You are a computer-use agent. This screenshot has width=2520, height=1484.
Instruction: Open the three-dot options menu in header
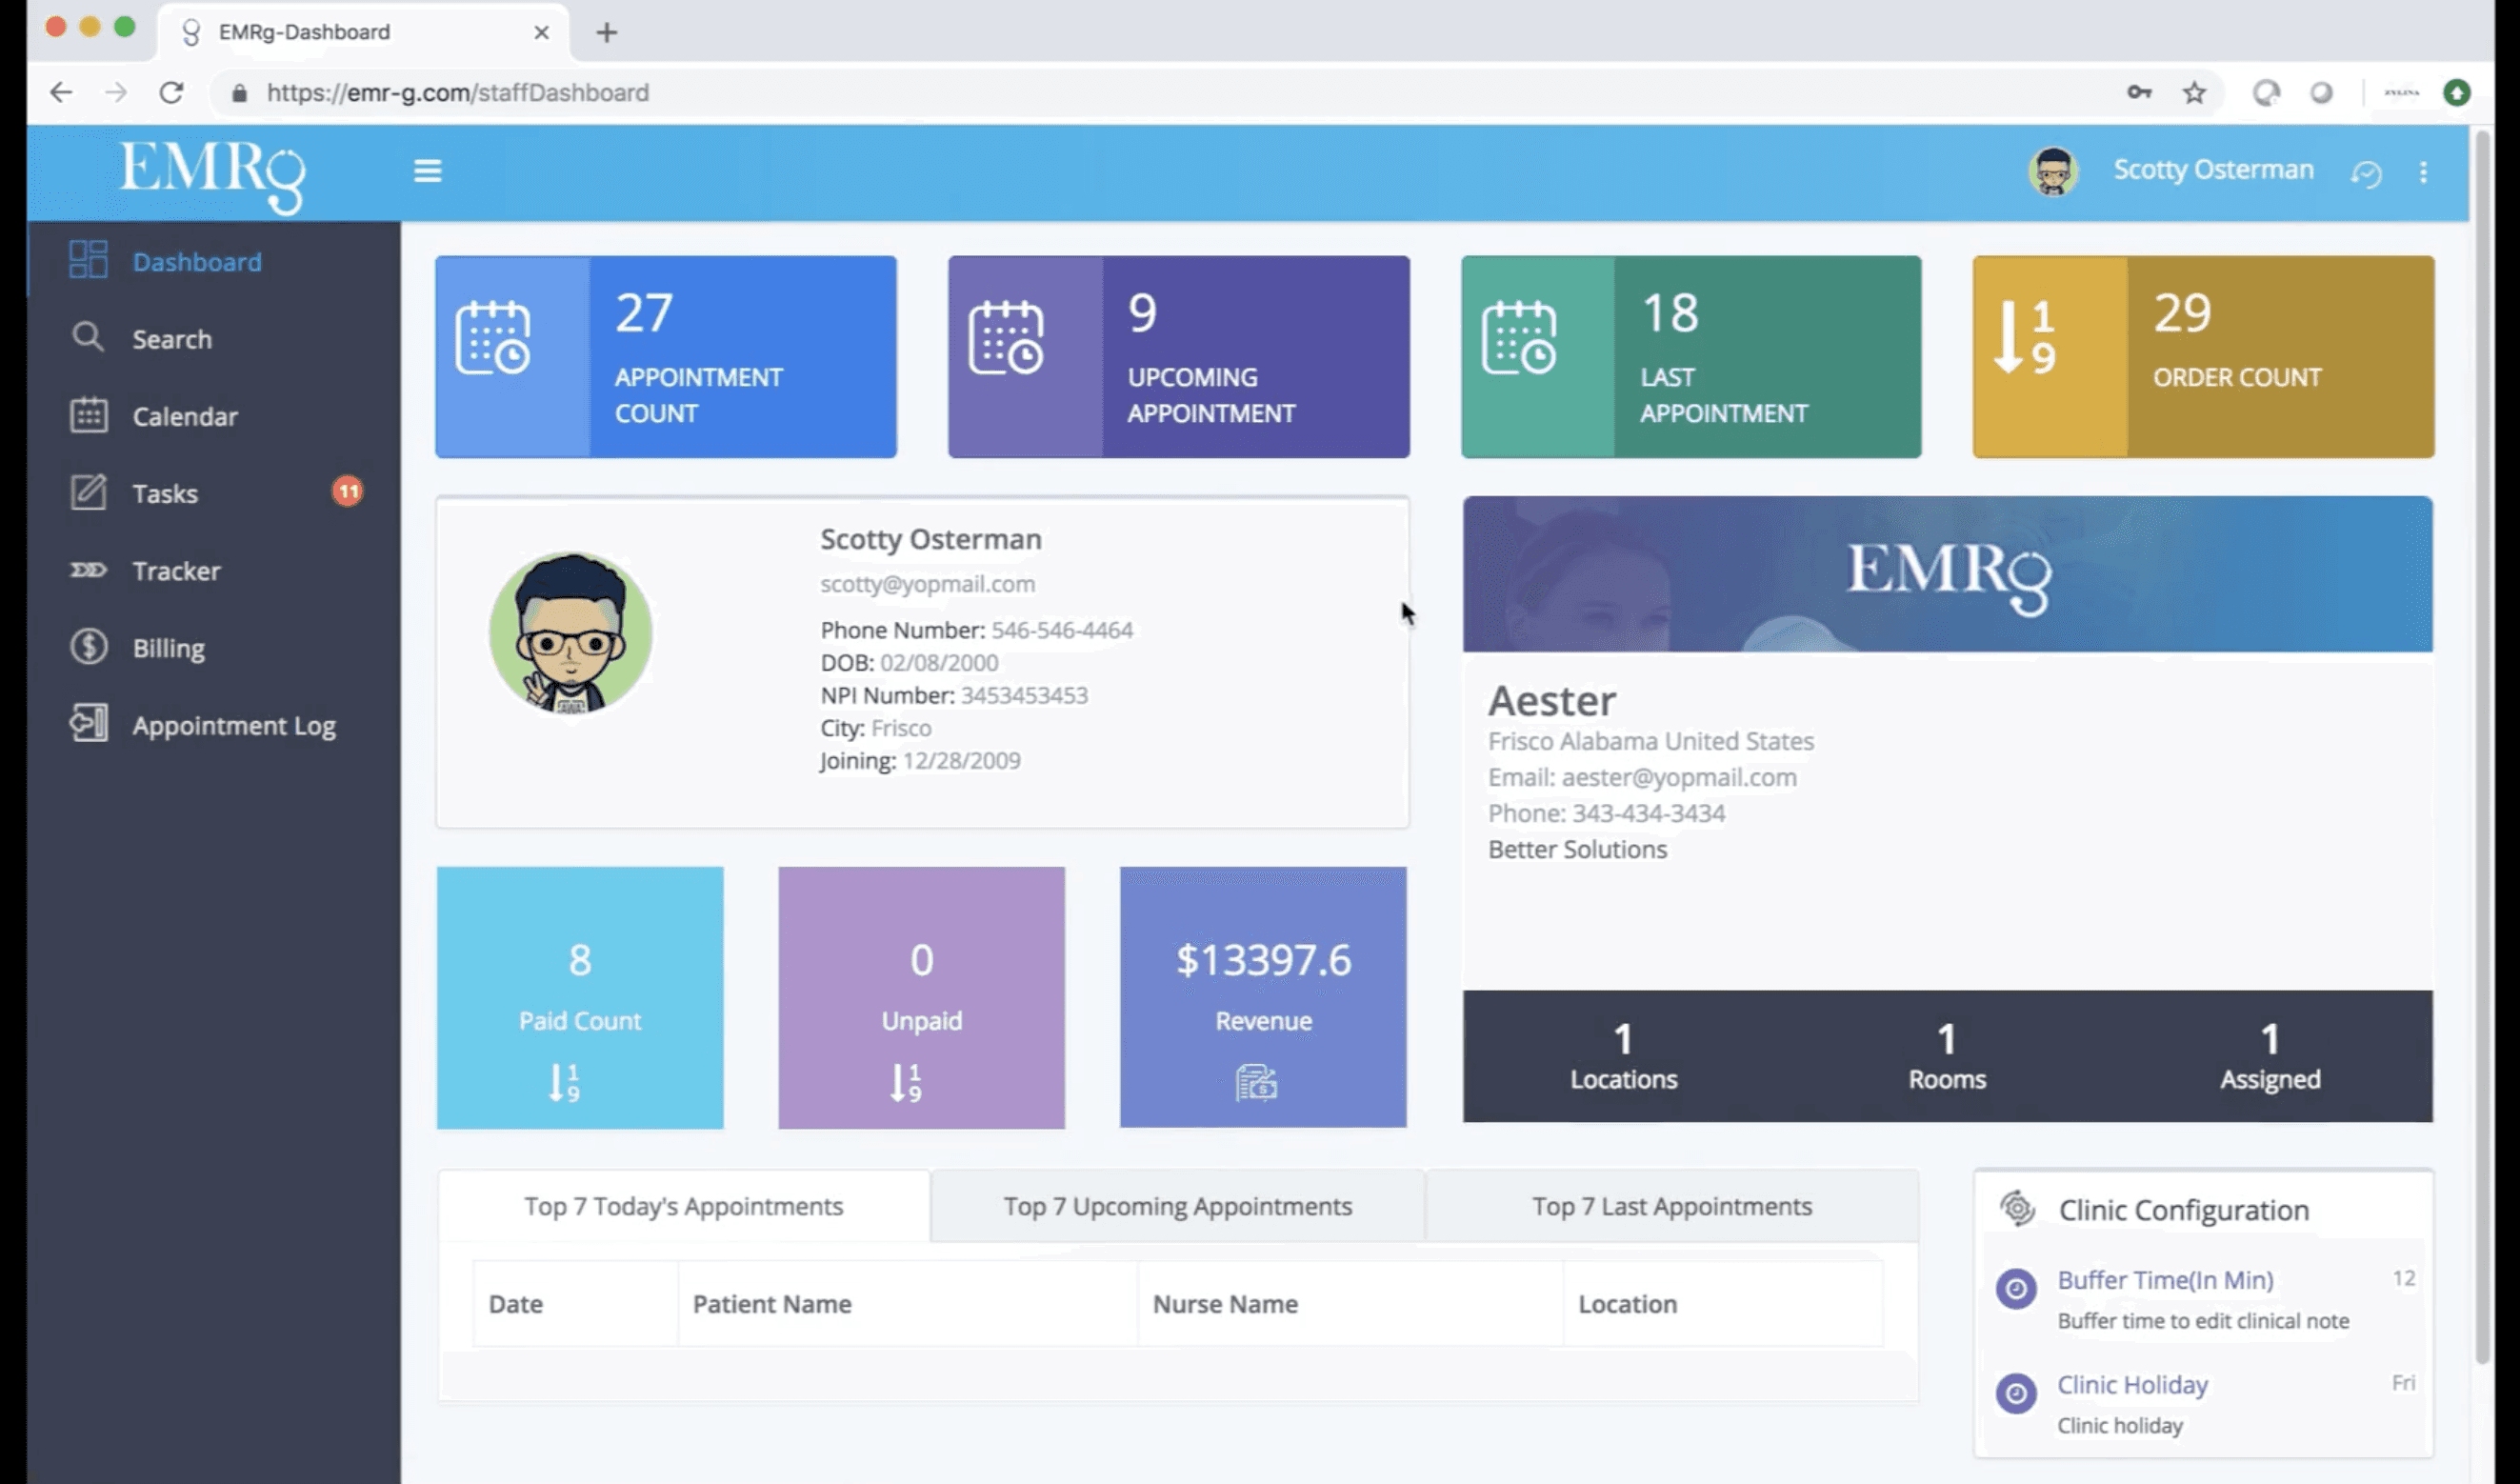point(2423,172)
